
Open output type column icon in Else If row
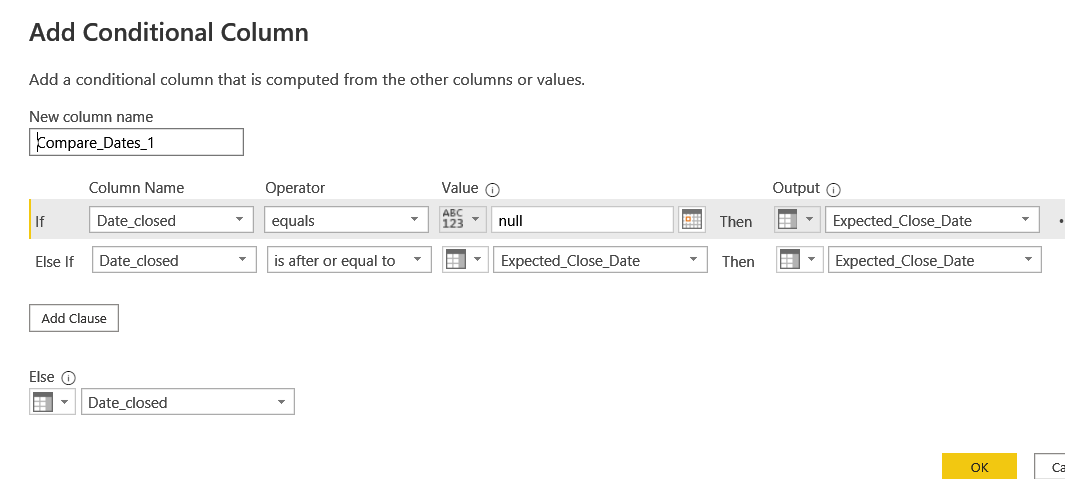(x=799, y=260)
